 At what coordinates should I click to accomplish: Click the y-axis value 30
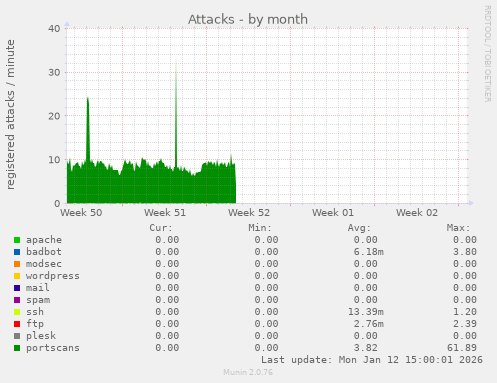[54, 72]
